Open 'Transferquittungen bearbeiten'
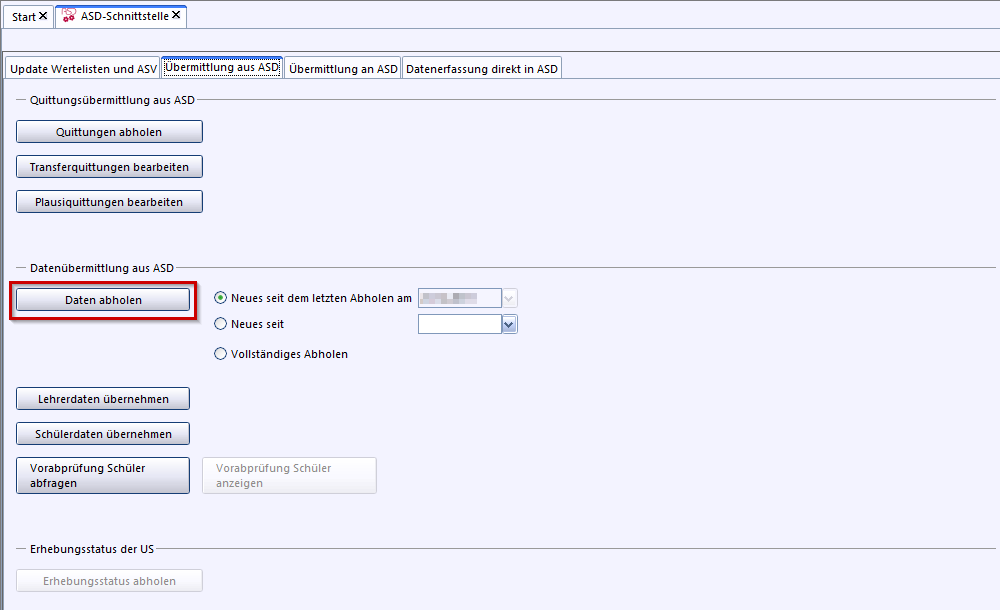This screenshot has height=610, width=1000. pyautogui.click(x=109, y=167)
